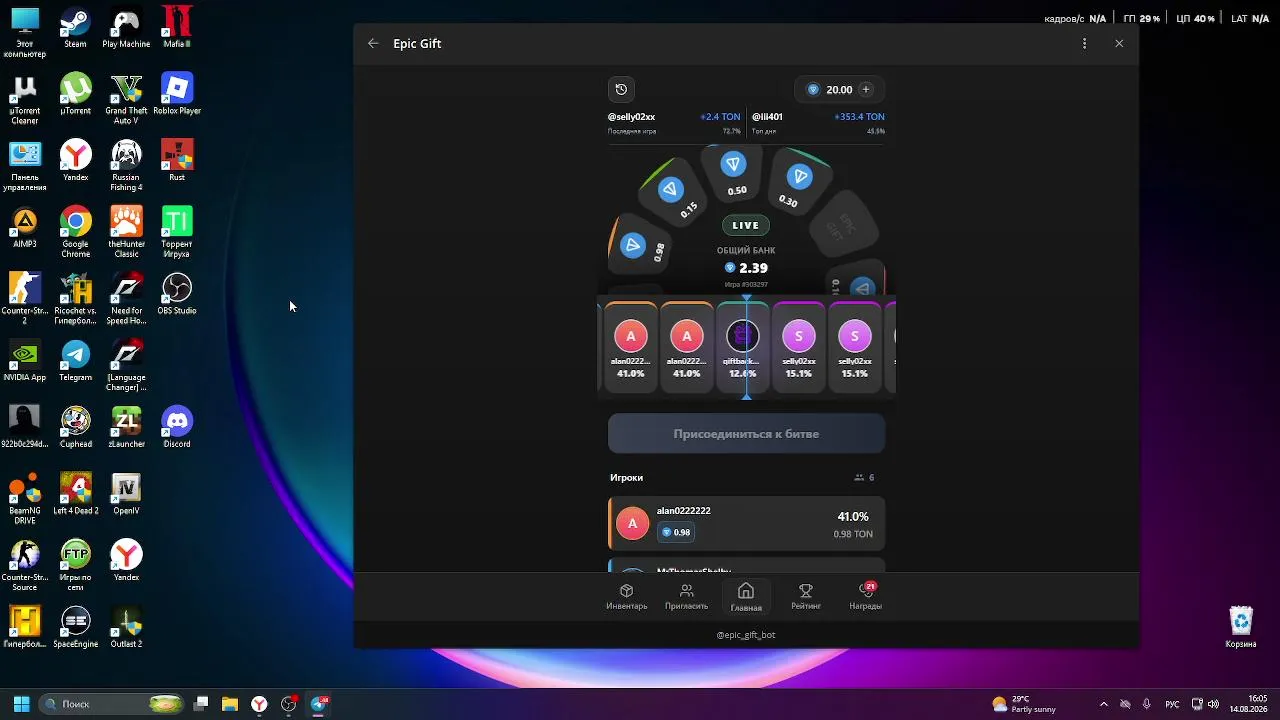This screenshot has height=720, width=1280.
Task: Open the @epic_gift_bot link
Action: pos(746,635)
